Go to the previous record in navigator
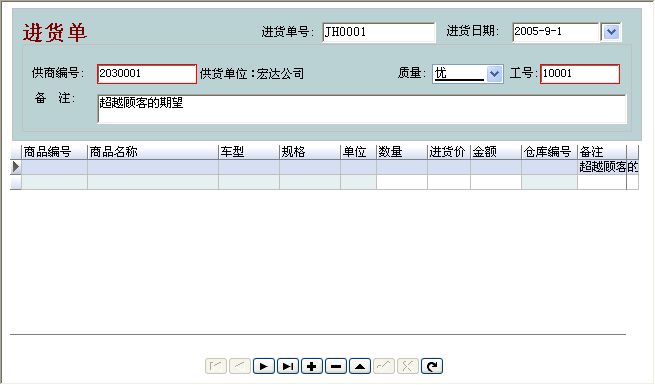Image resolution: width=655 pixels, height=385 pixels. coord(240,366)
